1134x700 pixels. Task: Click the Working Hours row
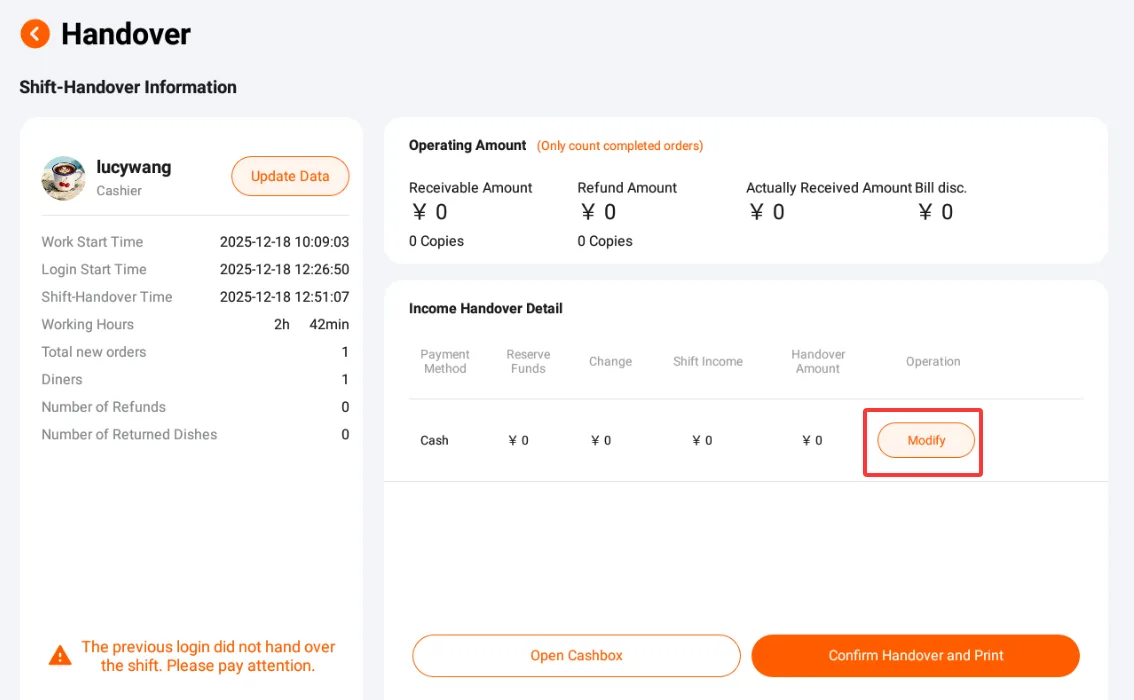[195, 324]
